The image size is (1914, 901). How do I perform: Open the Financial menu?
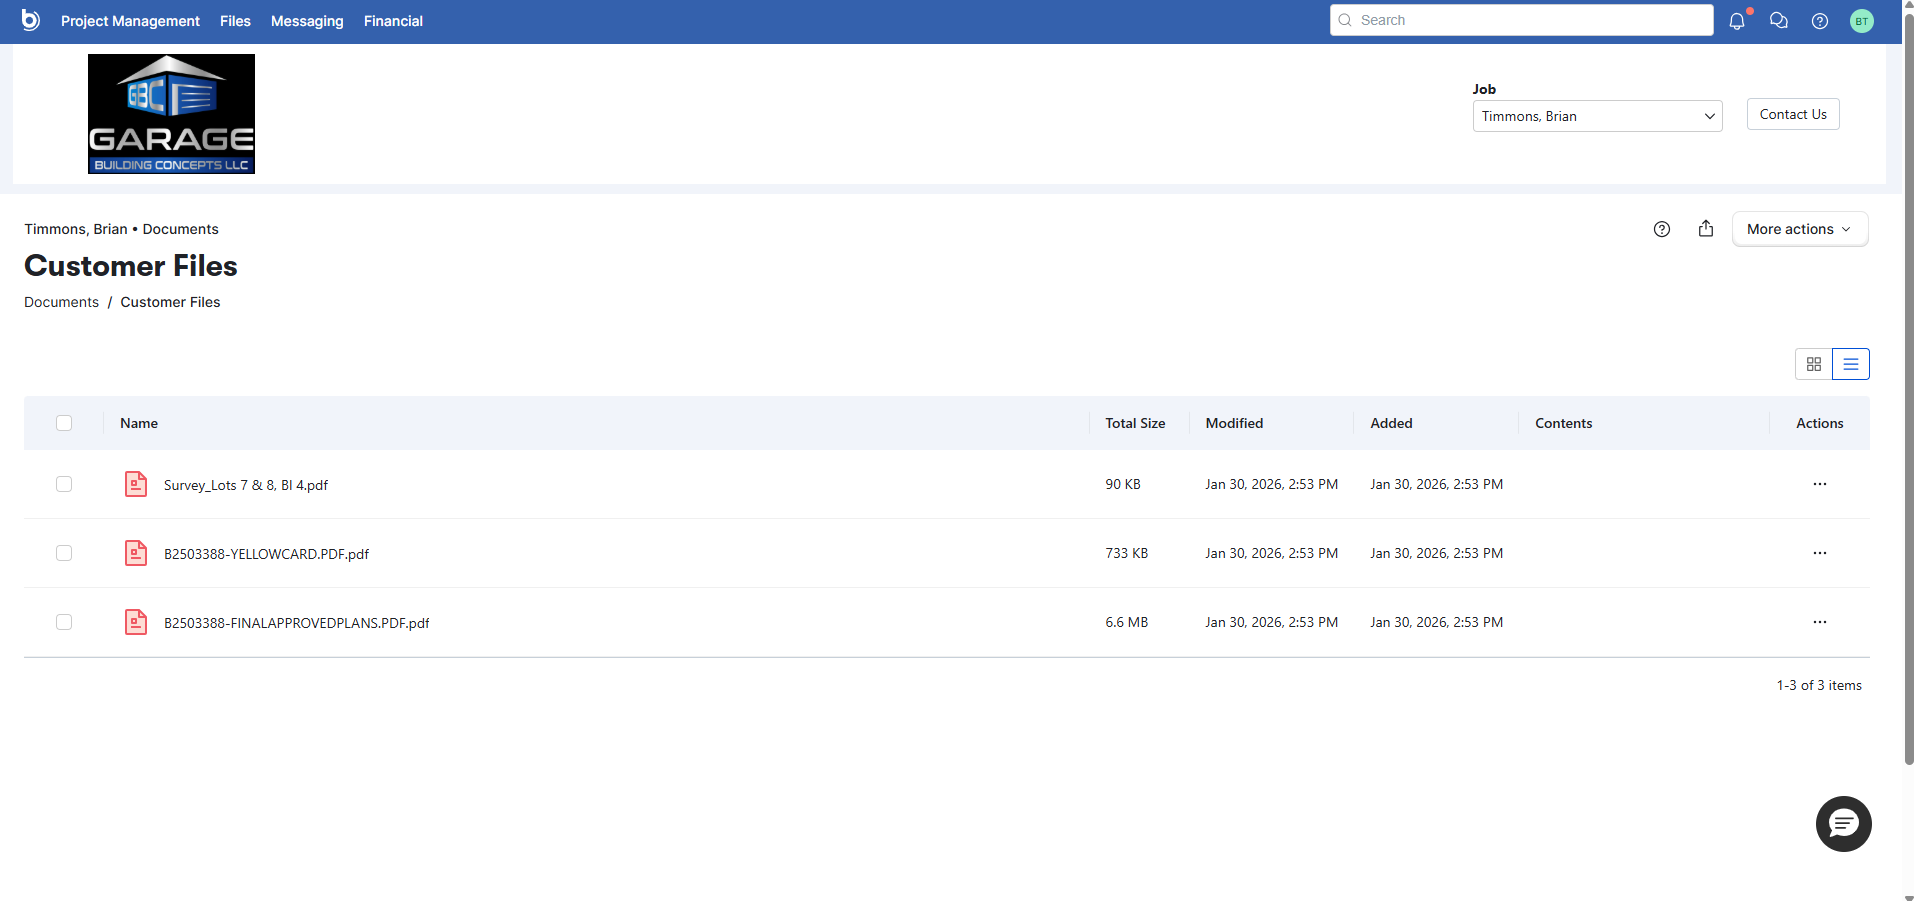pyautogui.click(x=393, y=21)
